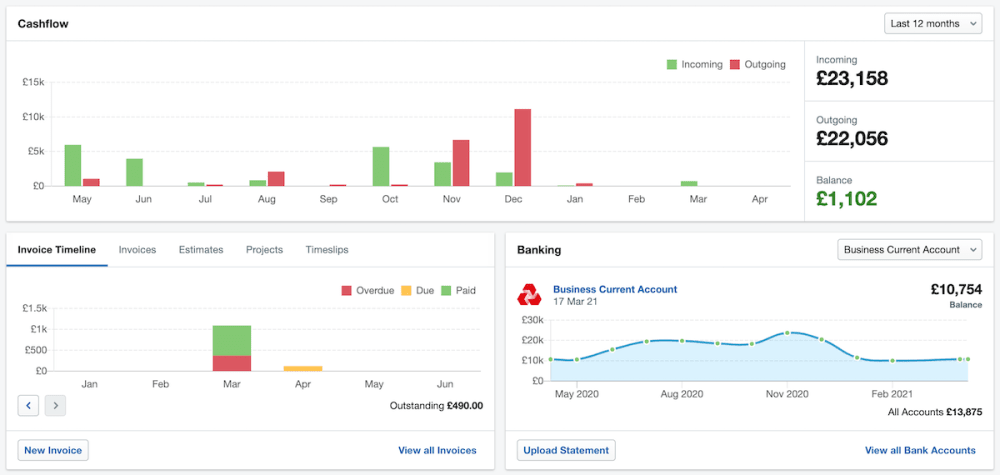The width and height of the screenshot is (1000, 475).
Task: Select the Projects tab
Action: pos(264,250)
